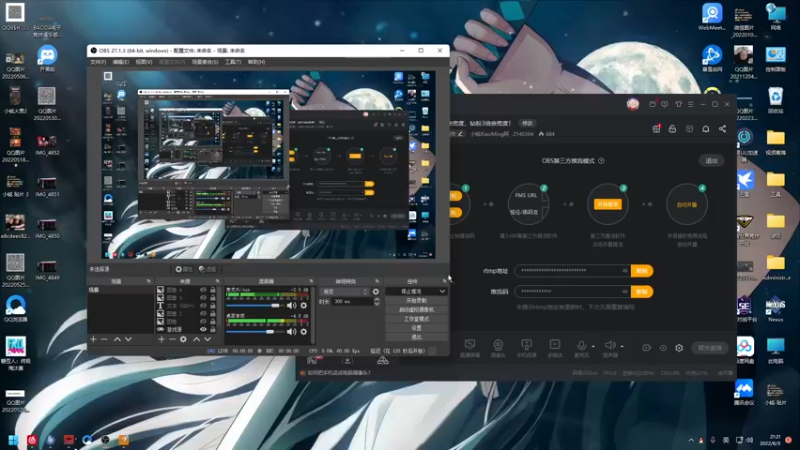Toggle visibility of 图像 4 source

click(203, 290)
